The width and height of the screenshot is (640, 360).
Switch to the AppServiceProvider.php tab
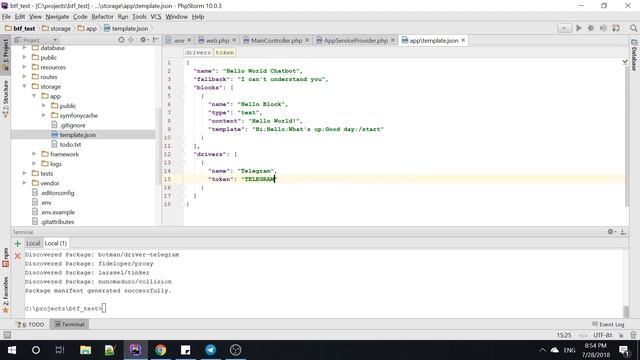click(355, 40)
